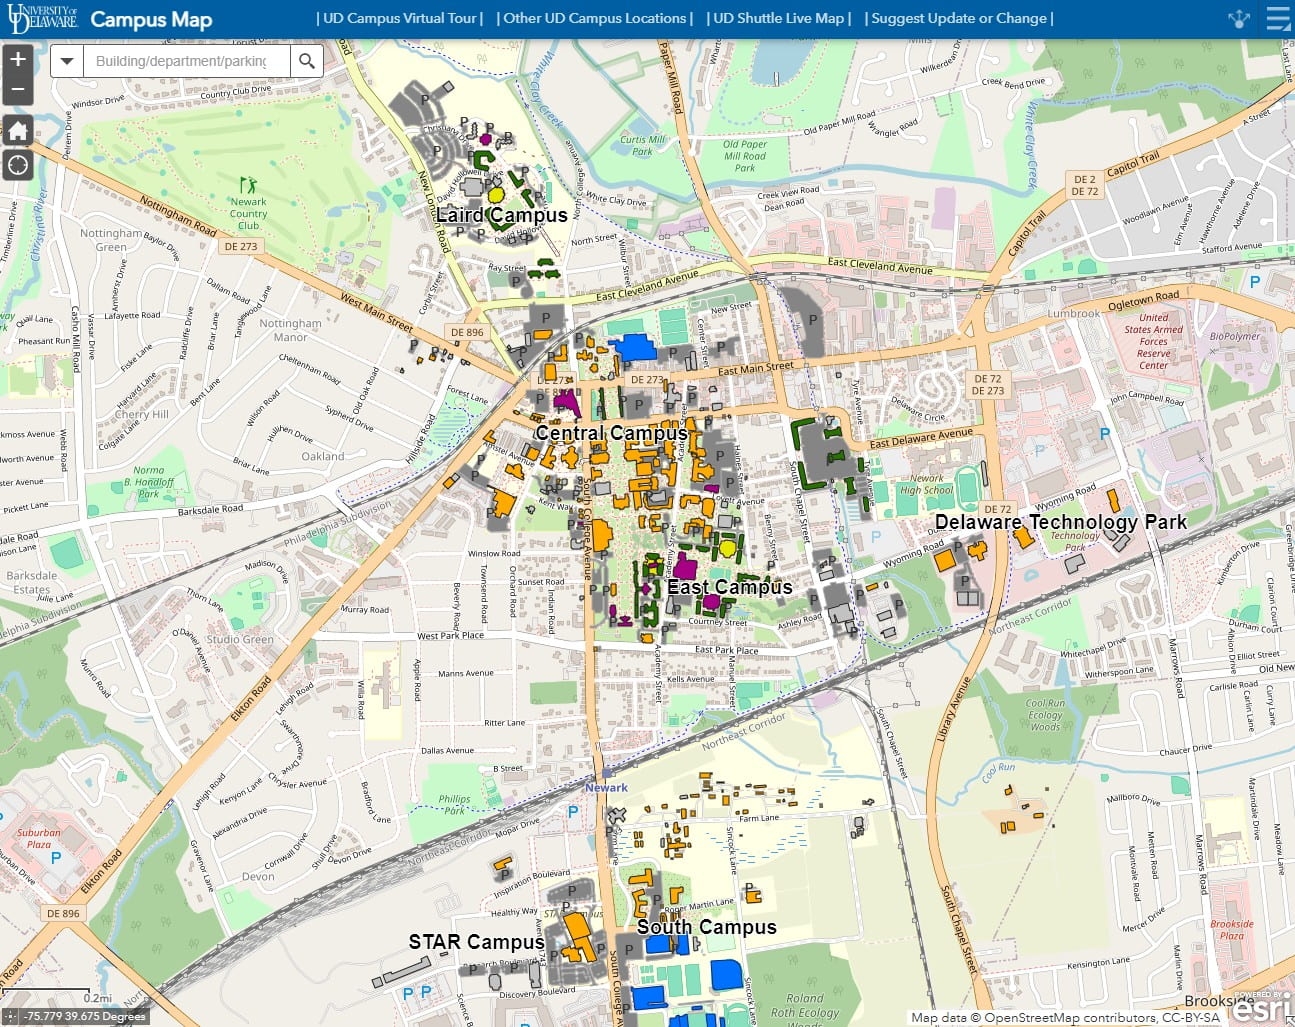Open UD Campus Virtual Tour
The image size is (1295, 1027).
[400, 18]
